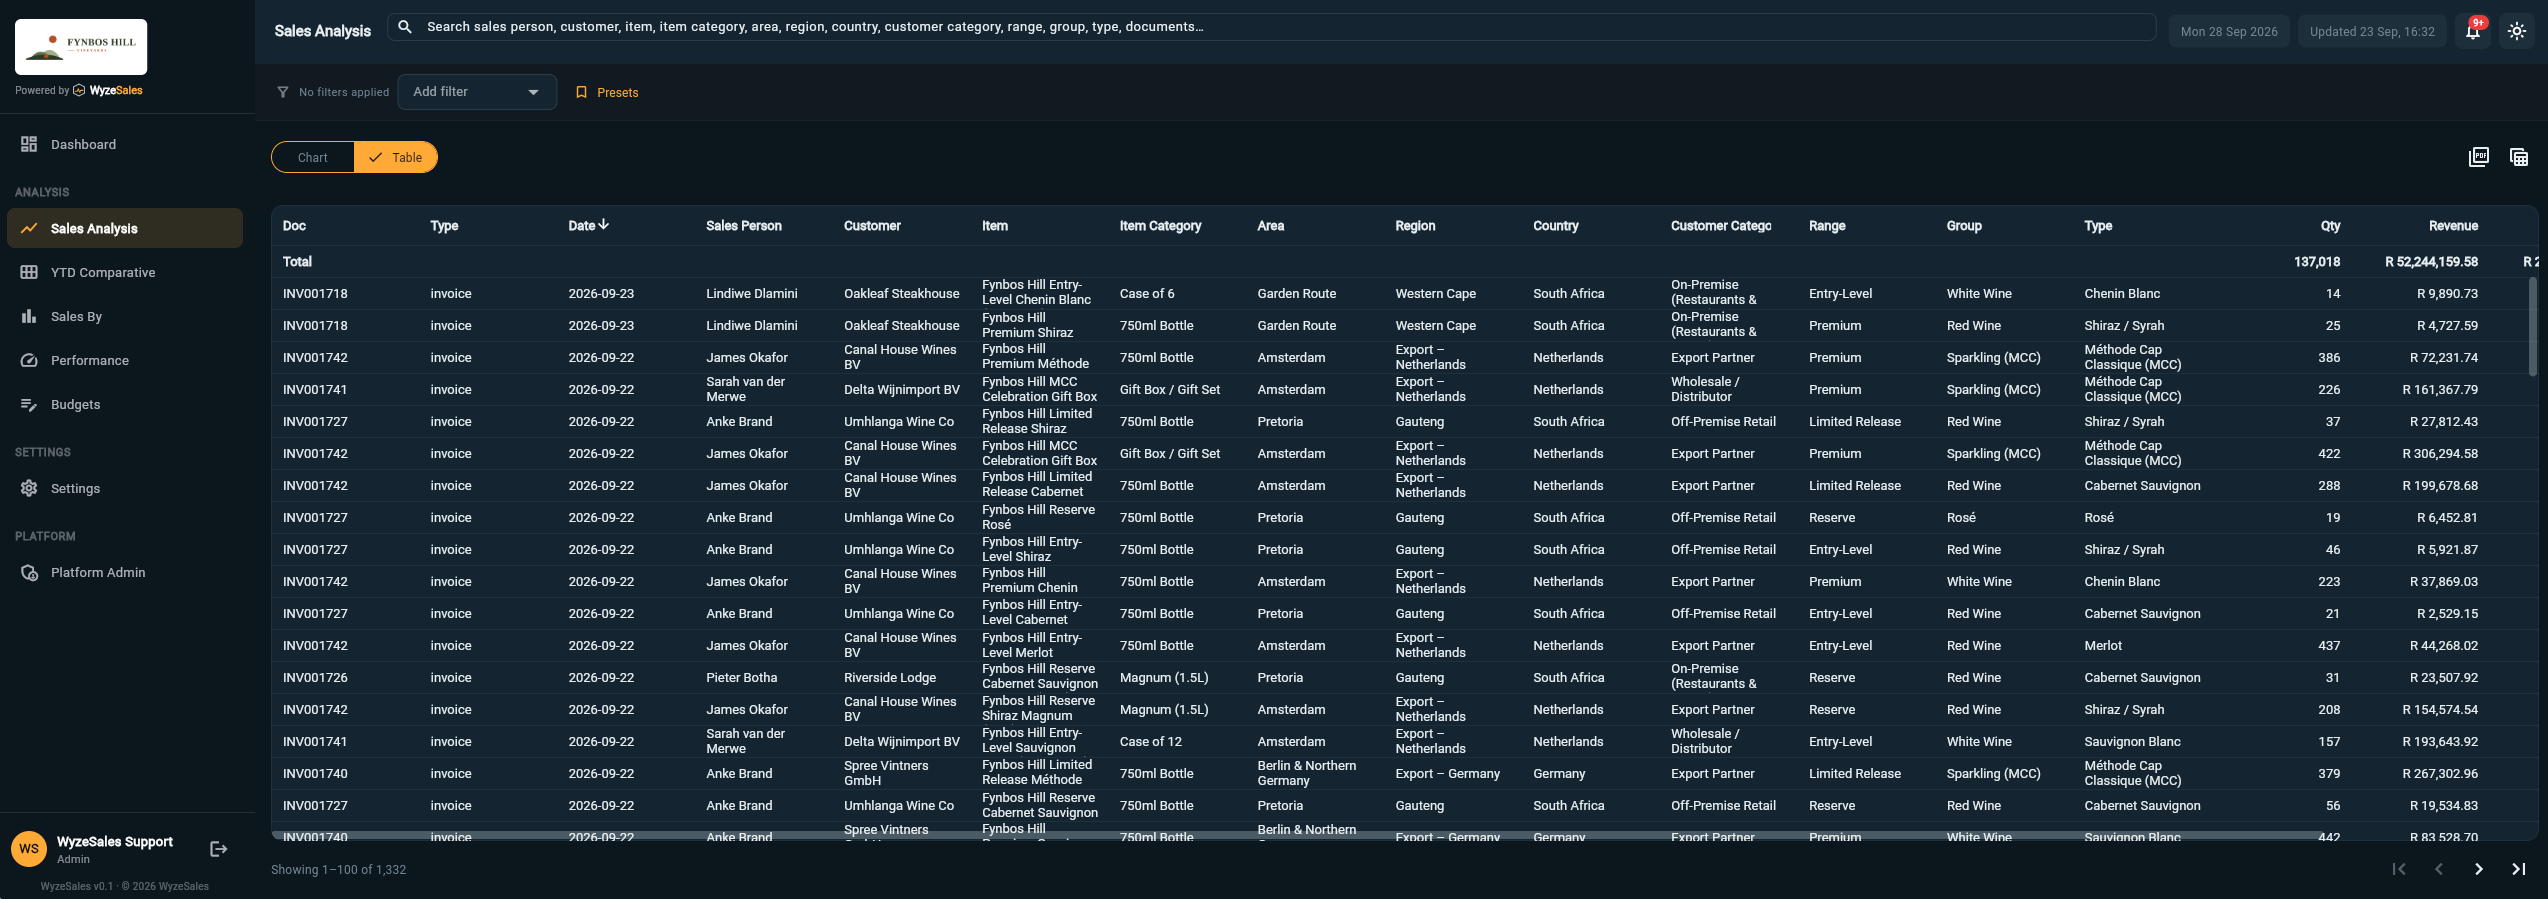
Task: Sort by the Item Category column header
Action: pyautogui.click(x=1160, y=226)
